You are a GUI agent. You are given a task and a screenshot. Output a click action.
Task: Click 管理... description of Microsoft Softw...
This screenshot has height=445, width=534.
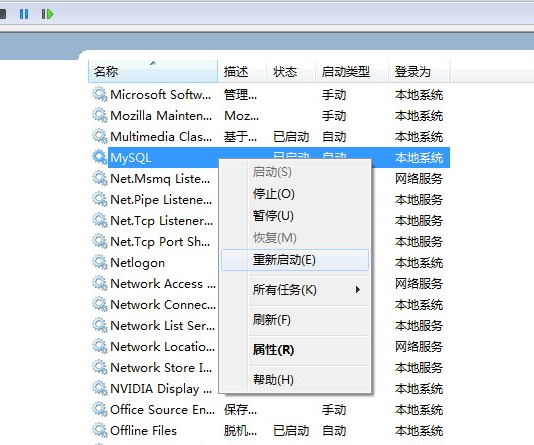click(240, 94)
